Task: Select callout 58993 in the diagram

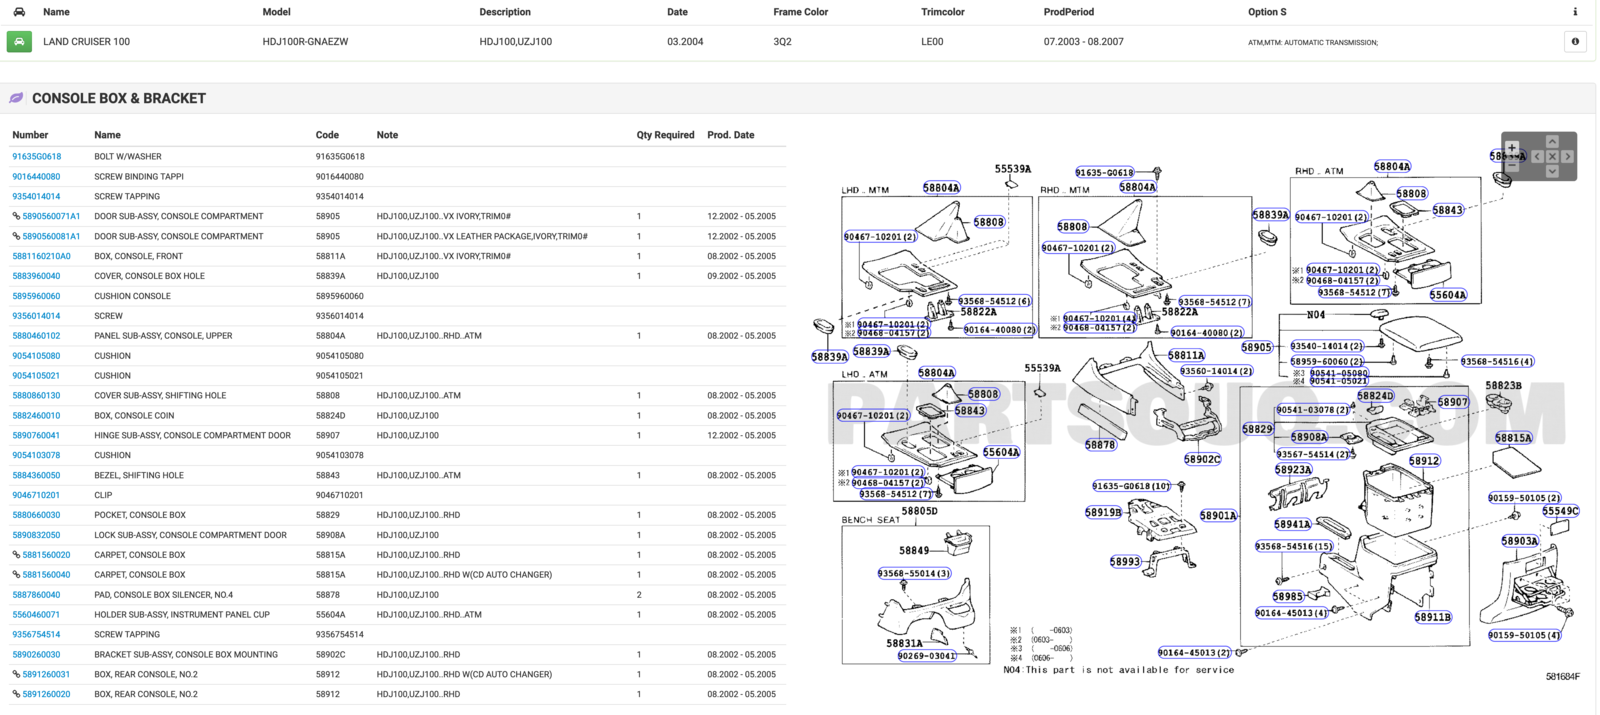Action: [x=1125, y=562]
